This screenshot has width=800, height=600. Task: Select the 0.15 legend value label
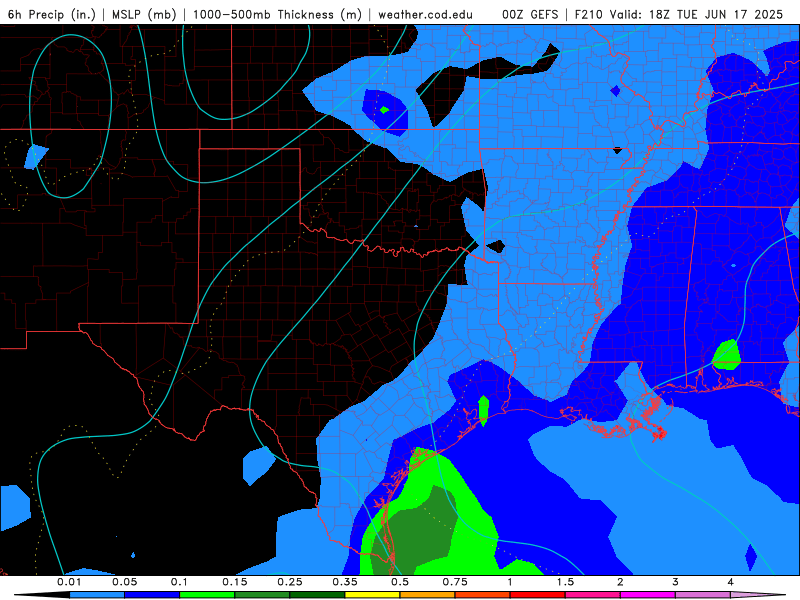[x=235, y=582]
